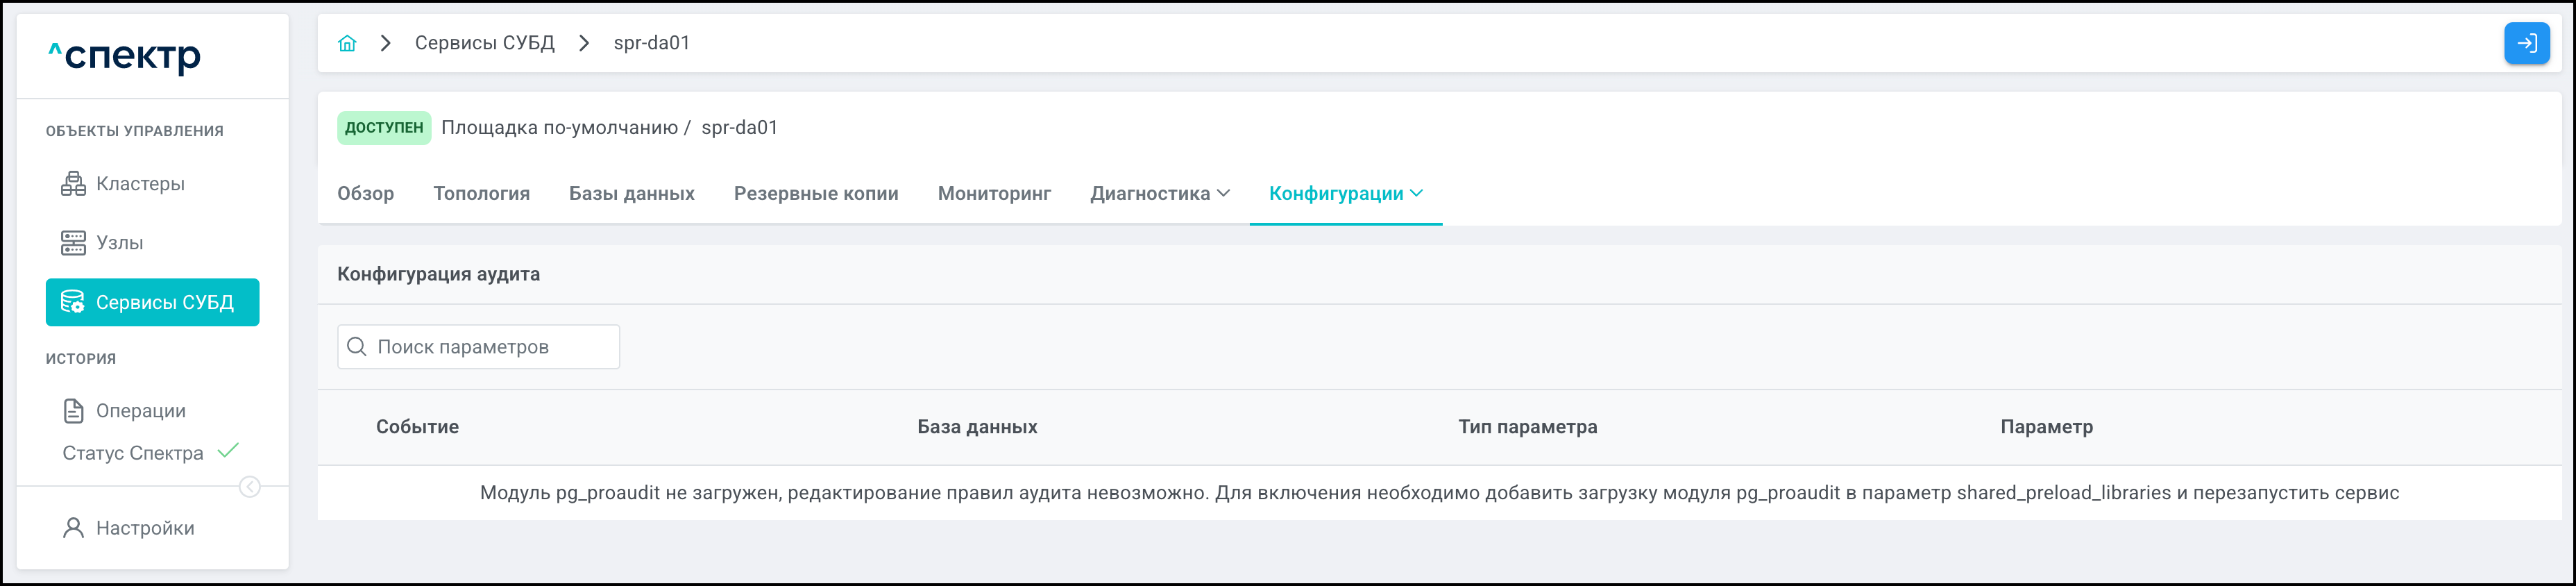Image resolution: width=2576 pixels, height=586 pixels.
Task: Click the Settings user icon
Action: 73,528
